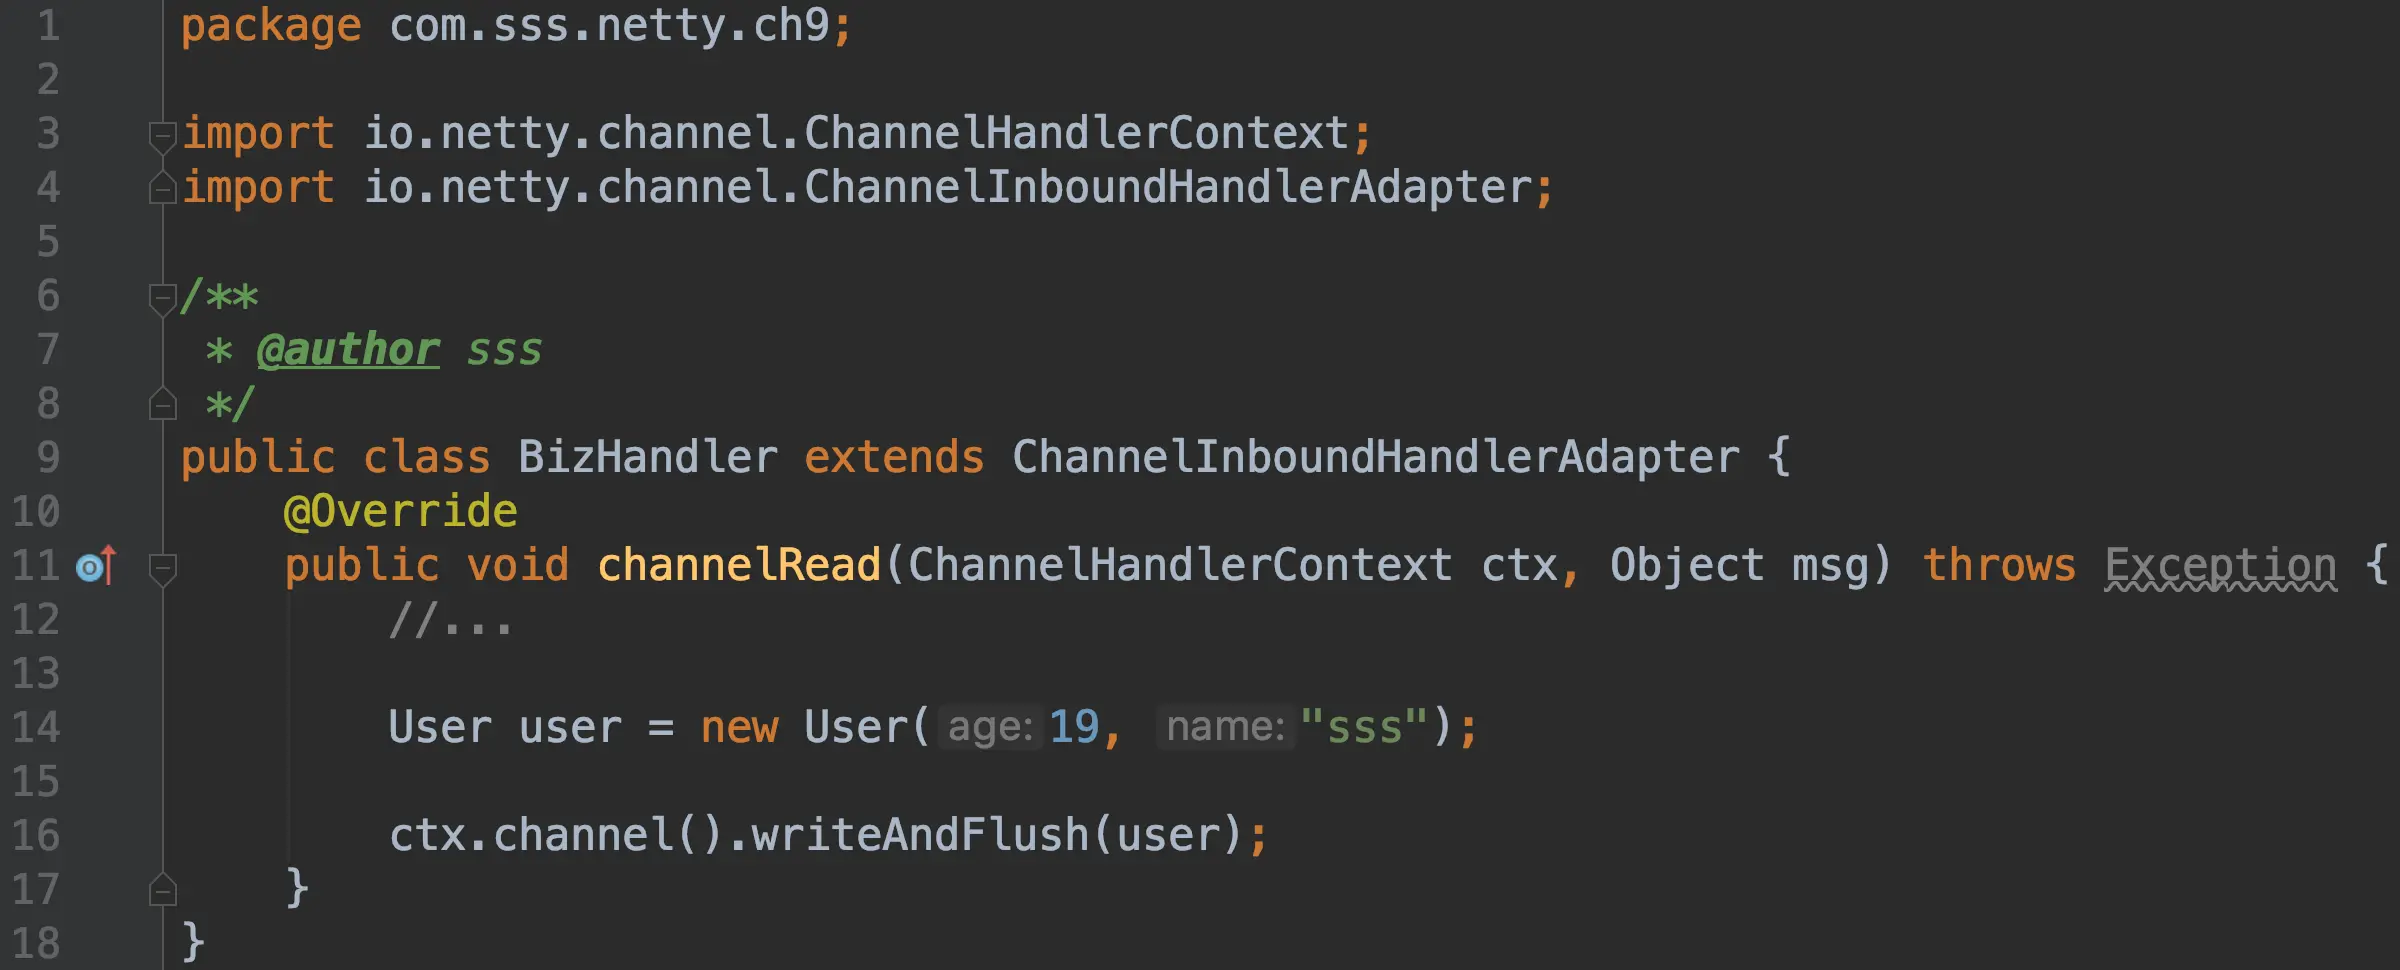Click the "sss" string literal
The height and width of the screenshot is (970, 2400).
(x=1364, y=727)
